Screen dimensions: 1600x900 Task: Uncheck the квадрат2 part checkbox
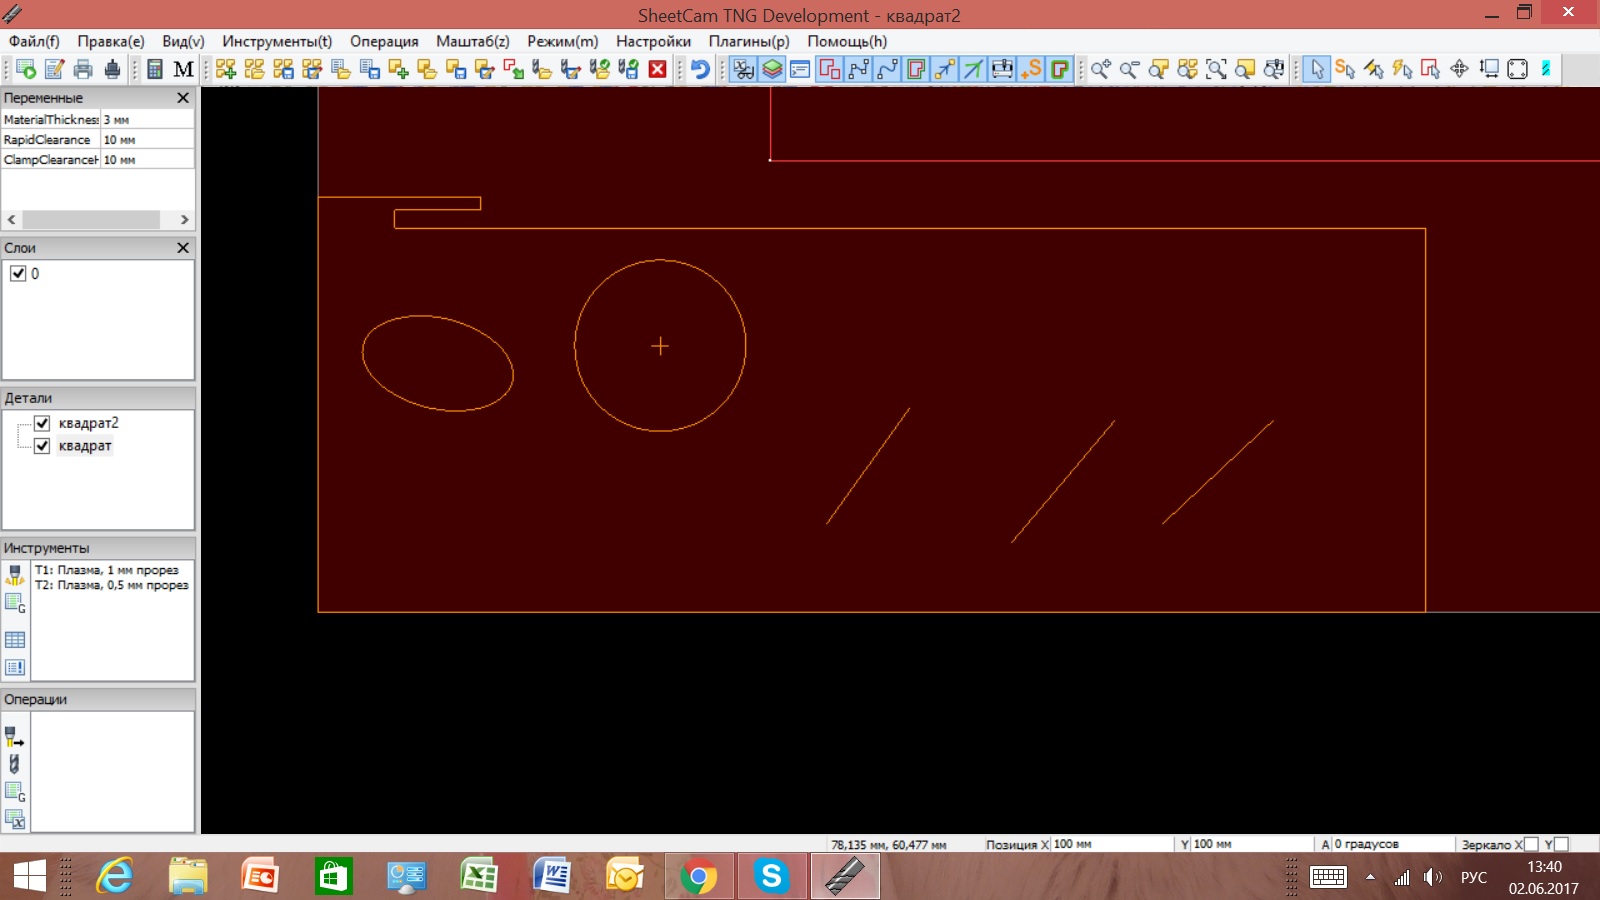pos(42,423)
